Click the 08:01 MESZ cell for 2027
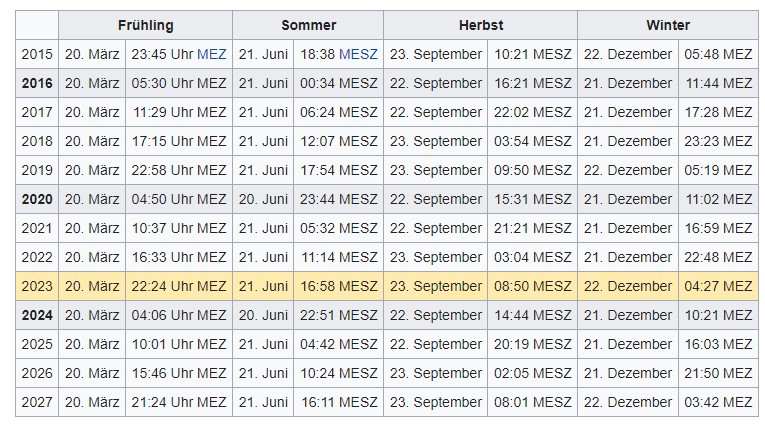 point(532,402)
